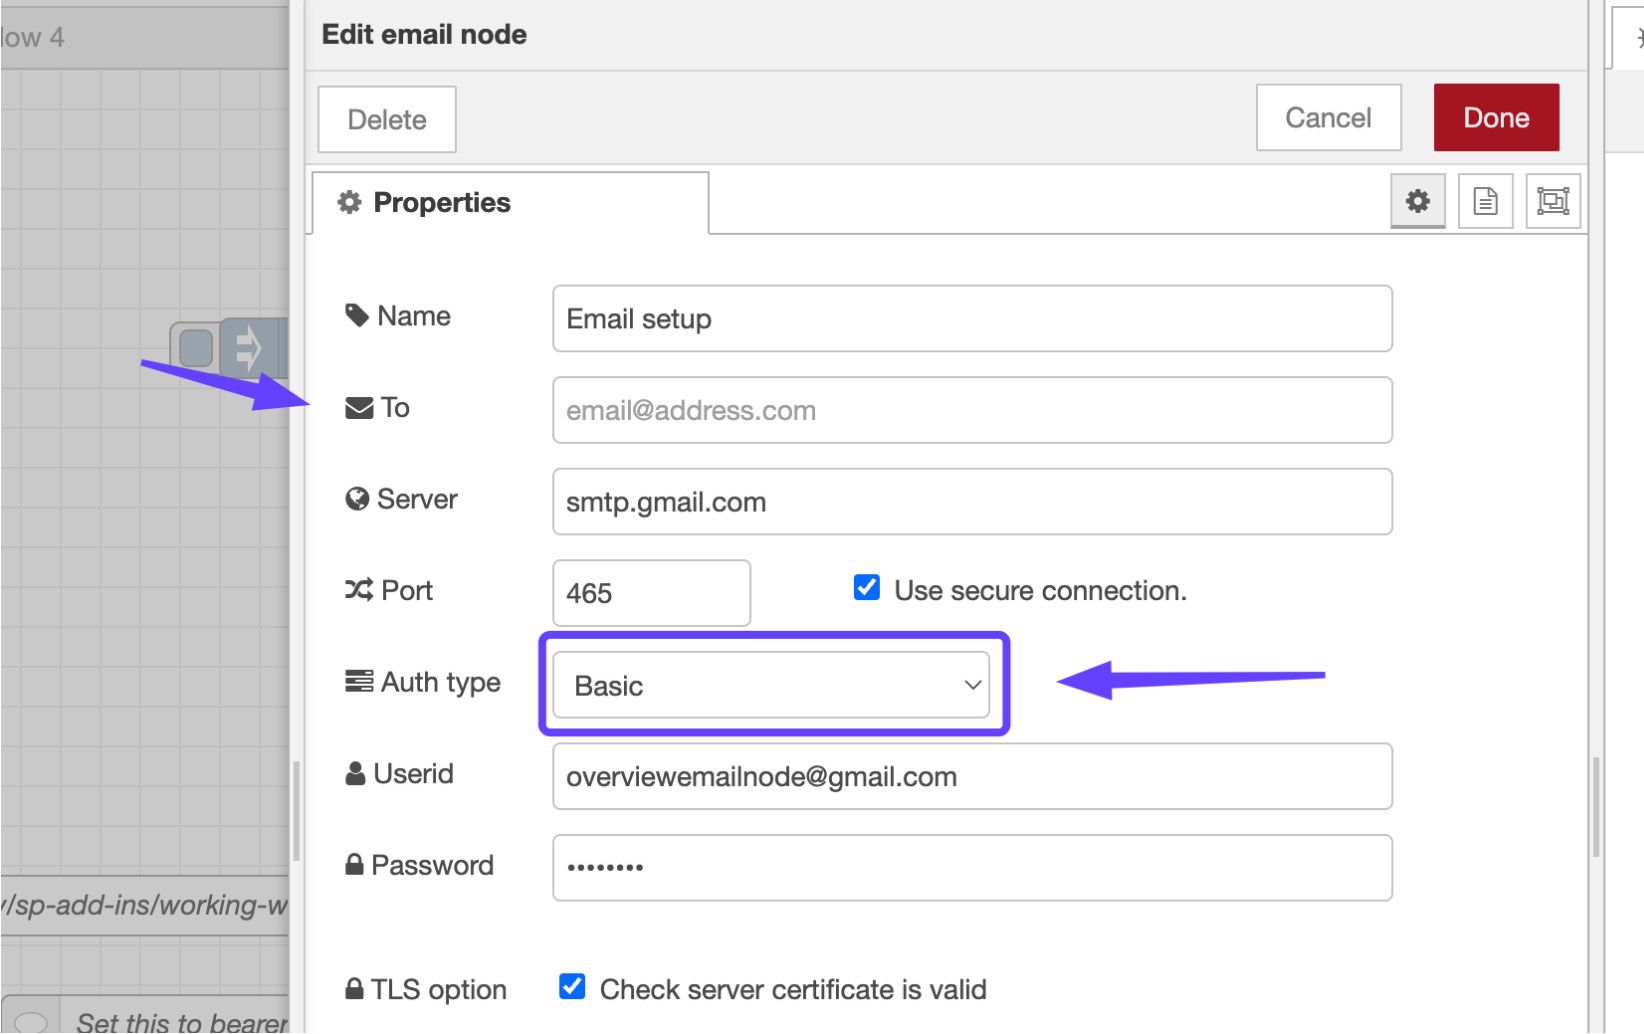Screen dimensions: 1644x1034
Task: Open the Auth type dropdown
Action: pos(770,685)
